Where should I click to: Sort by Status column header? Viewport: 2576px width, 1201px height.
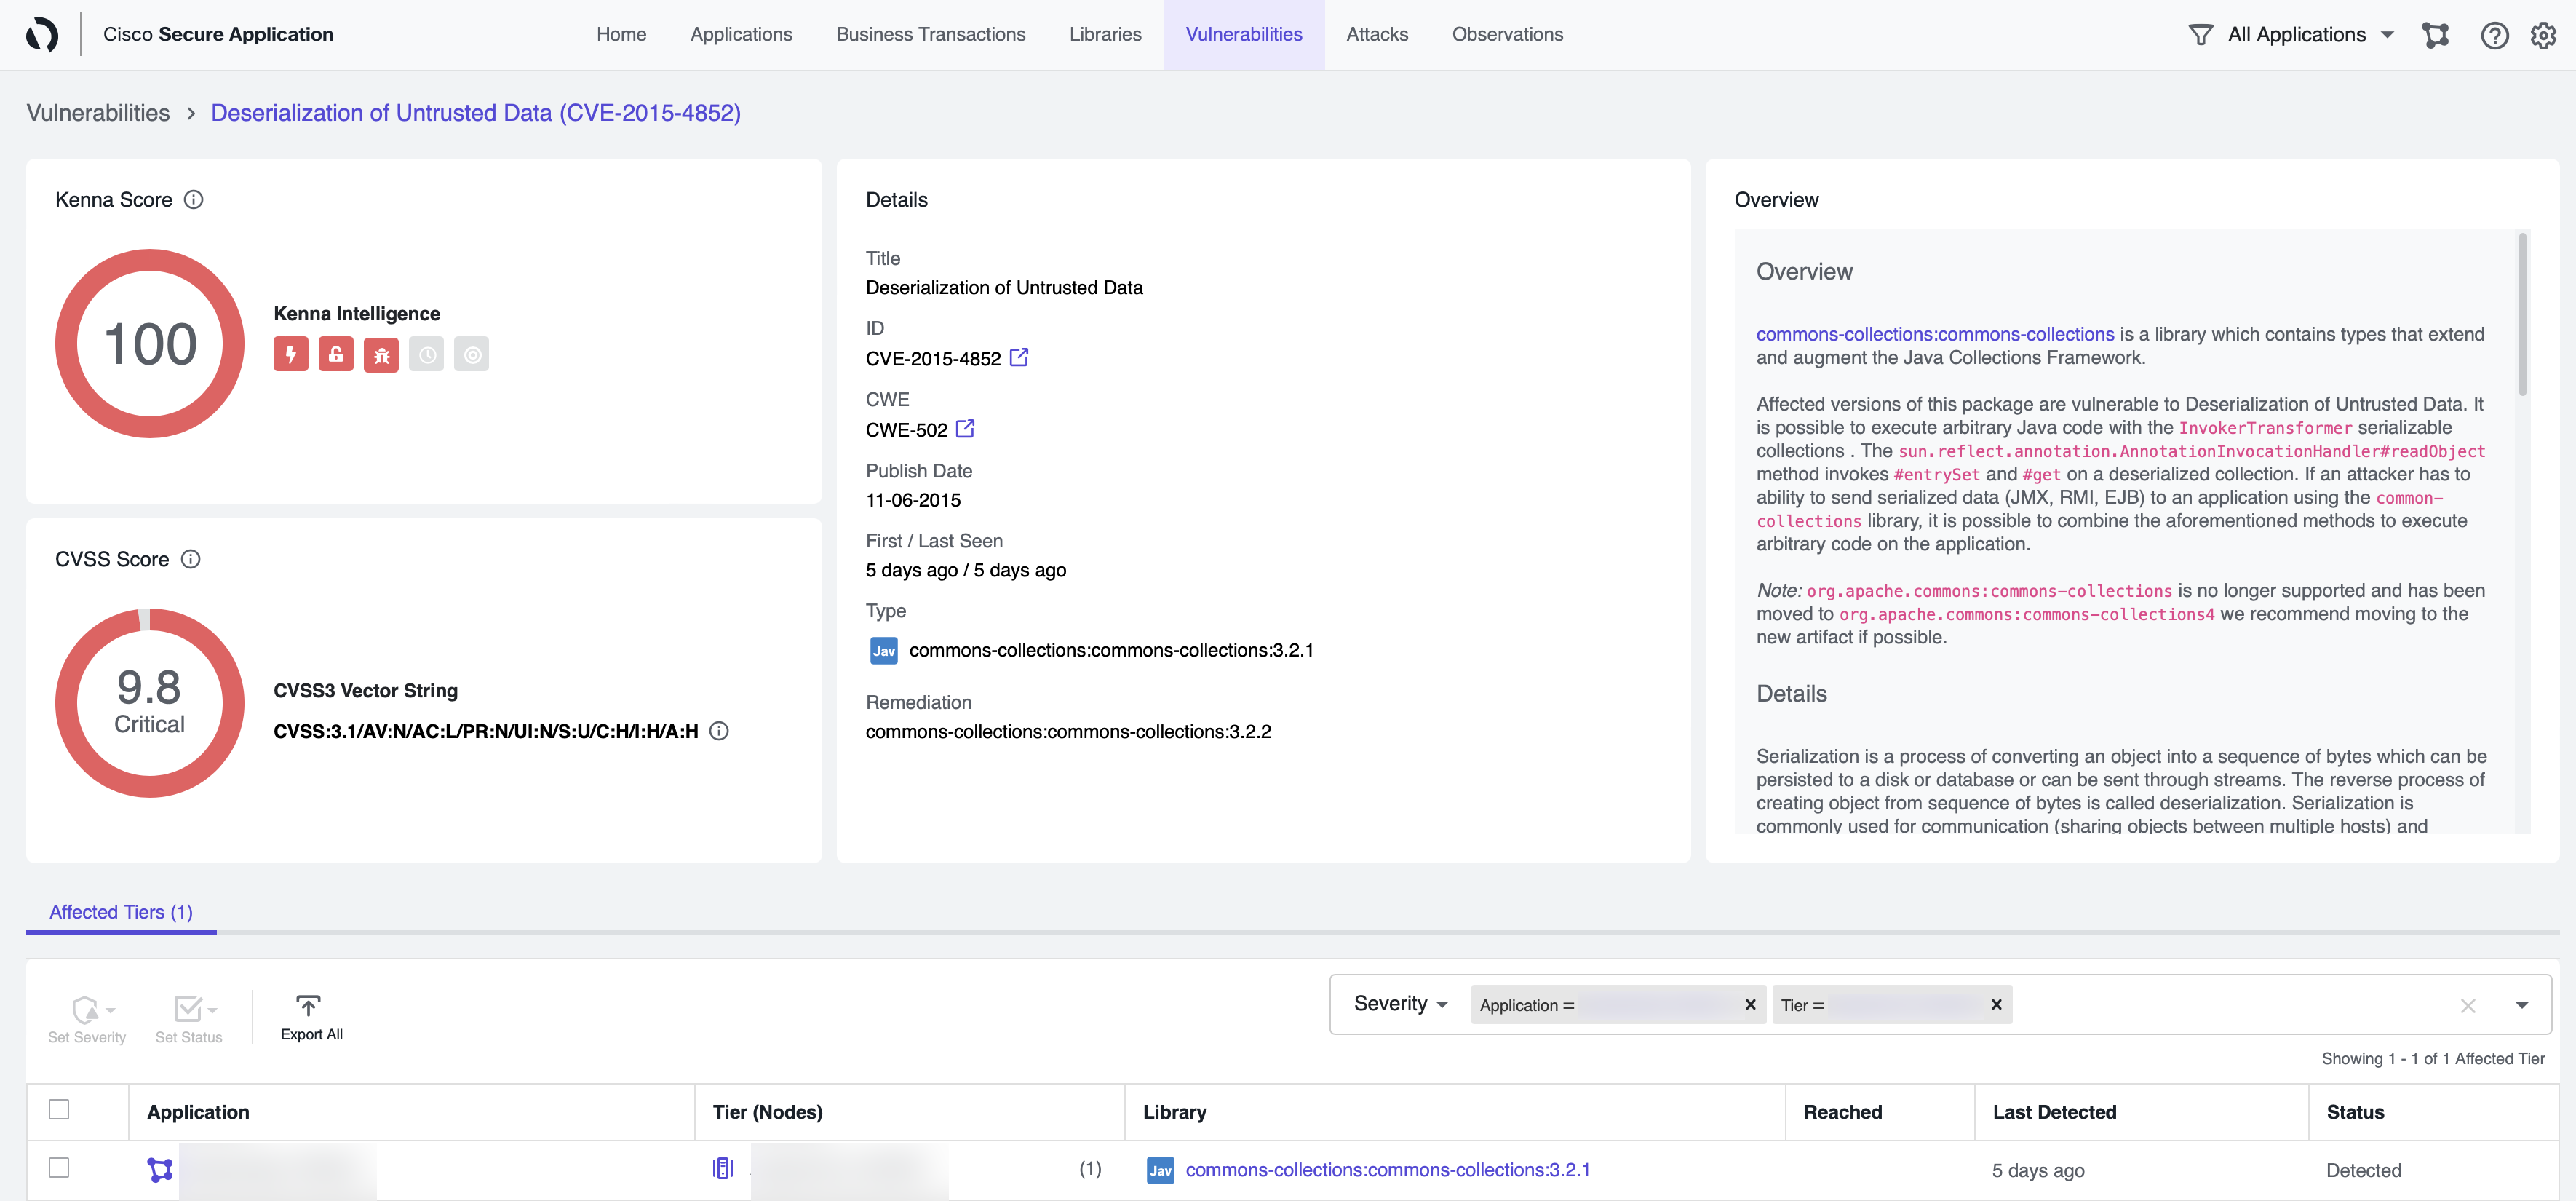coord(2355,1111)
